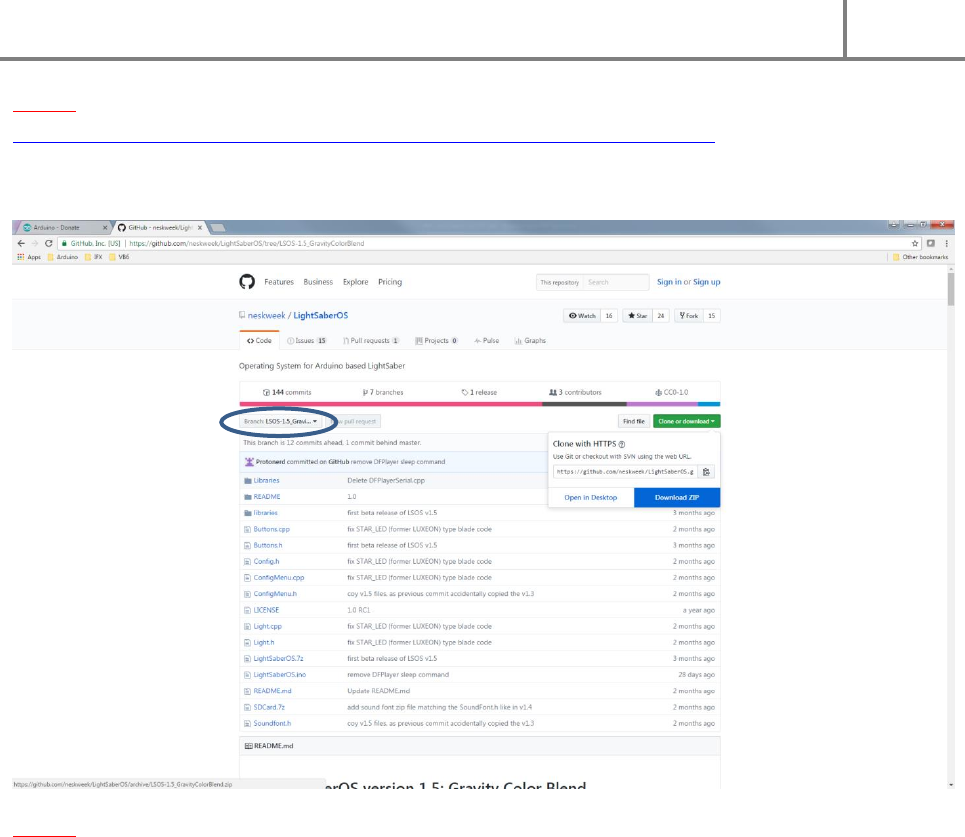The image size is (965, 837).
Task: Open the ConfigMenu.cpp file
Action: pos(279,578)
